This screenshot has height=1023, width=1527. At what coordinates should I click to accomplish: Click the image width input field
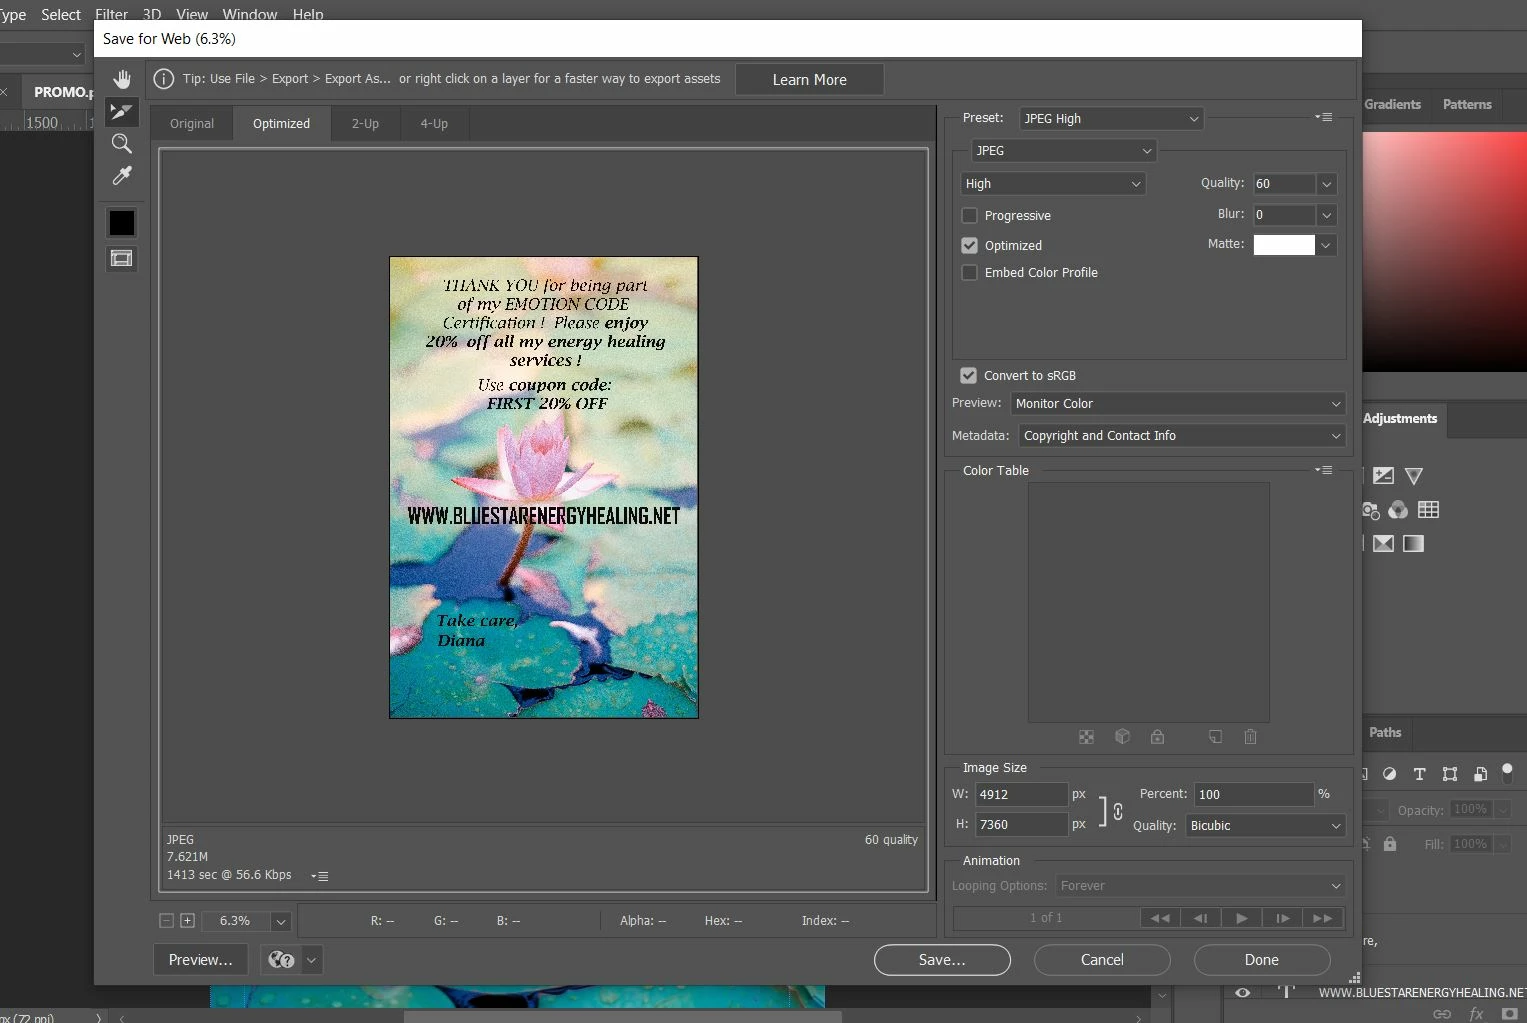1021,794
